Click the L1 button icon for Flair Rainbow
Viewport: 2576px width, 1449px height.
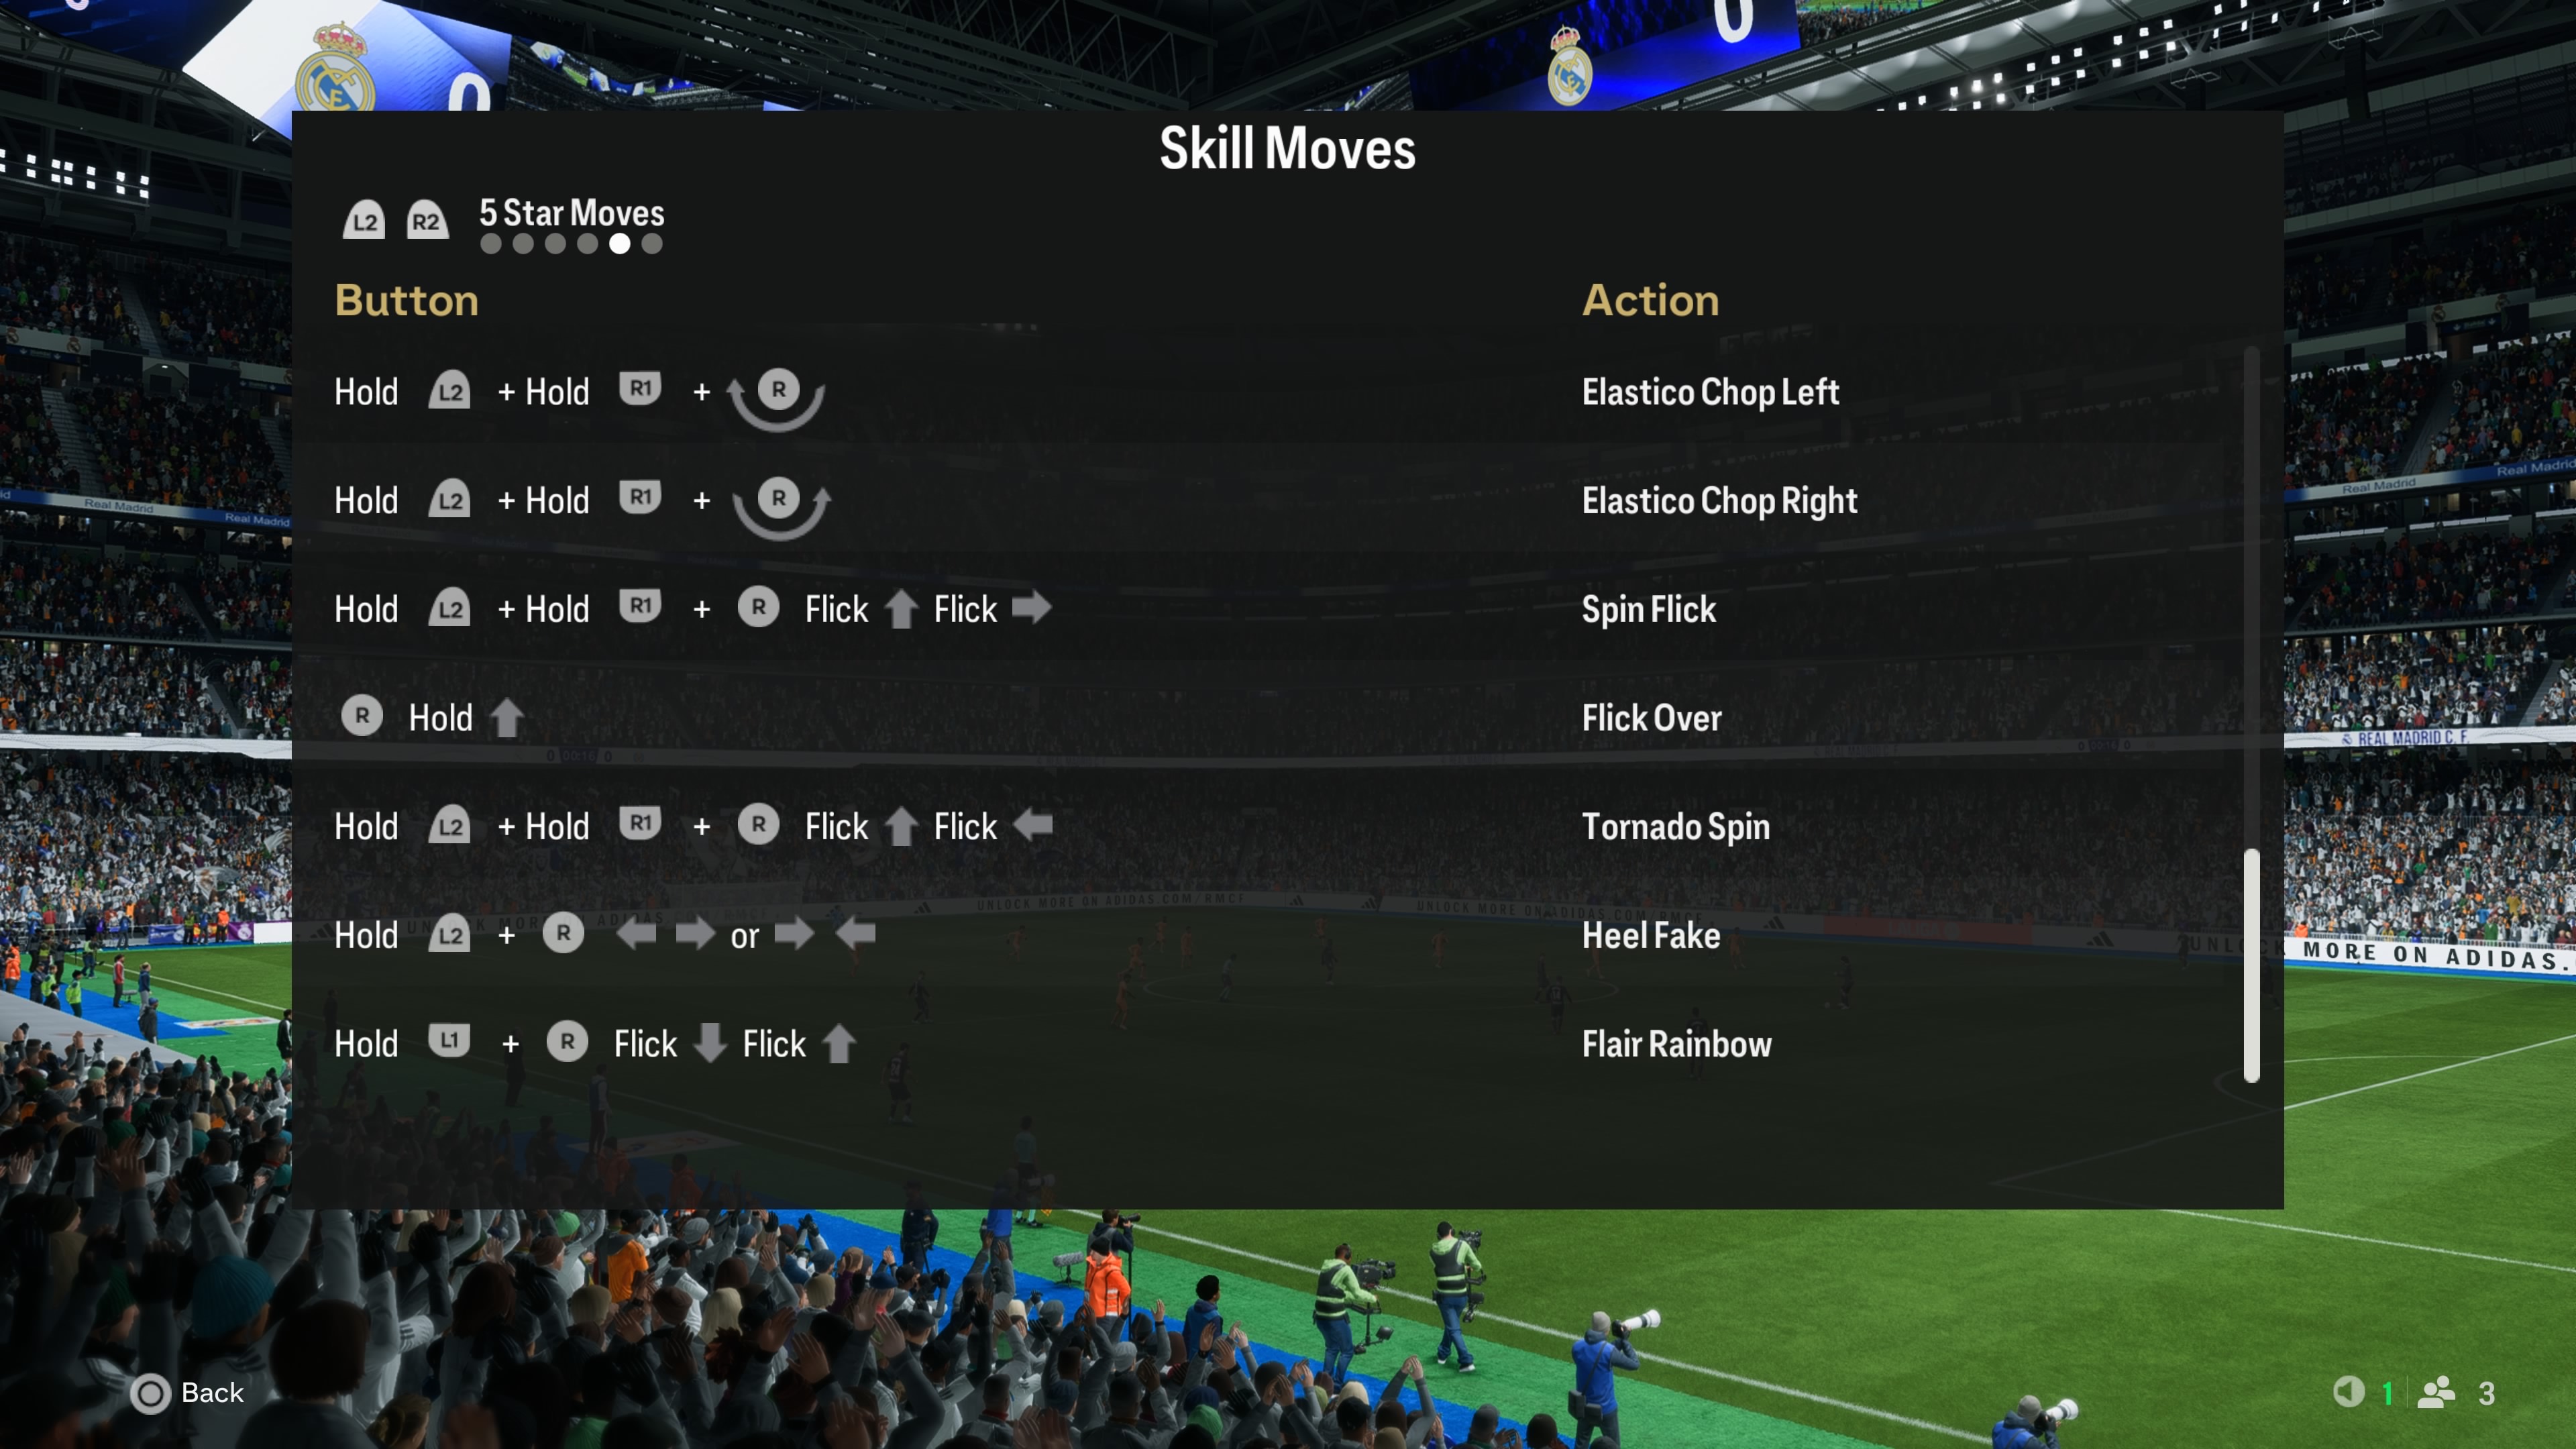pyautogui.click(x=447, y=1042)
